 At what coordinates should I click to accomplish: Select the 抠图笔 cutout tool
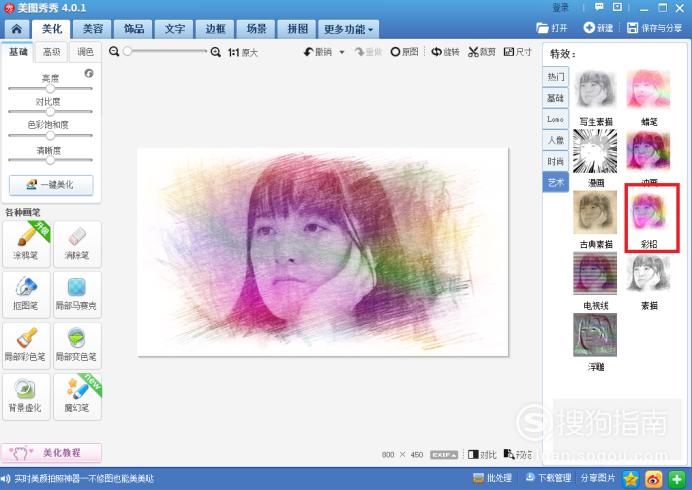(26, 294)
